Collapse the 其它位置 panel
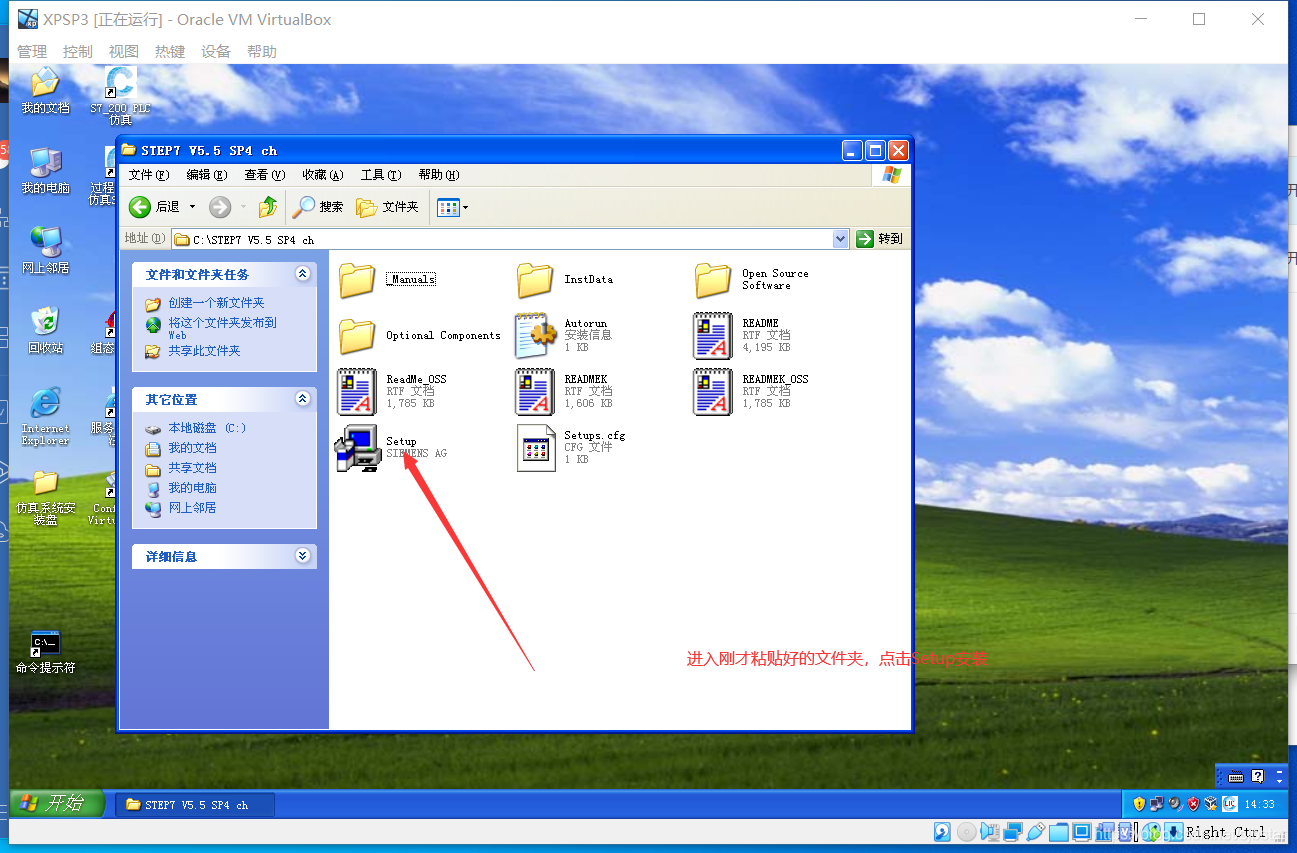 point(303,399)
